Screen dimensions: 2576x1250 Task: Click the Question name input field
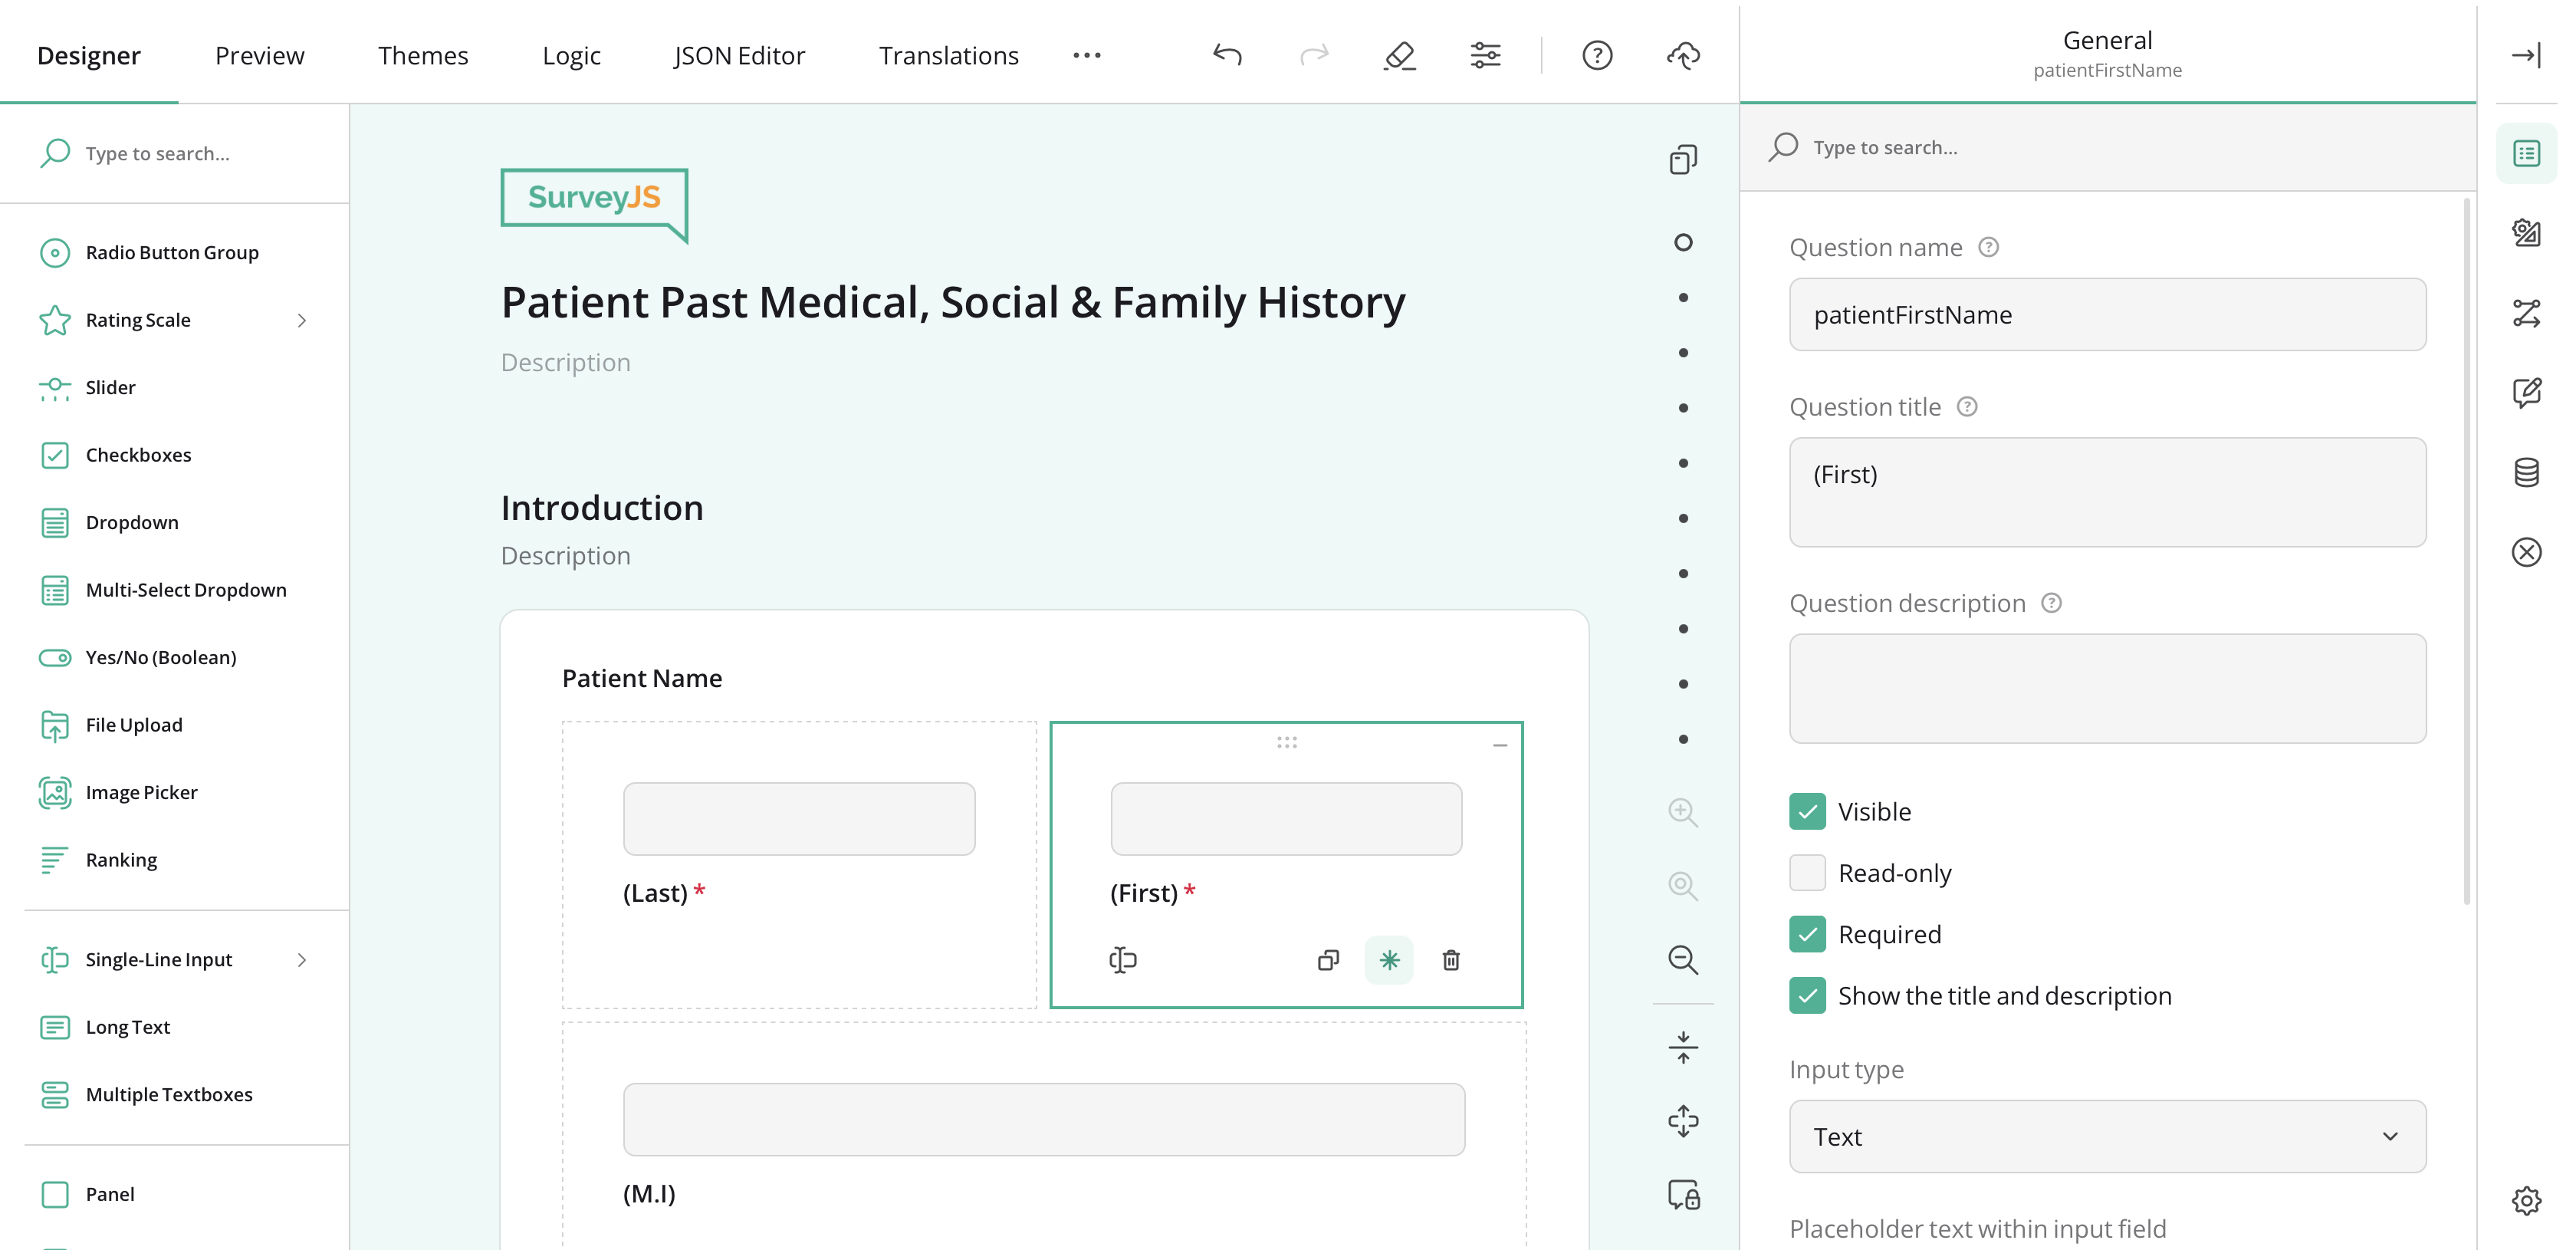coord(2107,315)
